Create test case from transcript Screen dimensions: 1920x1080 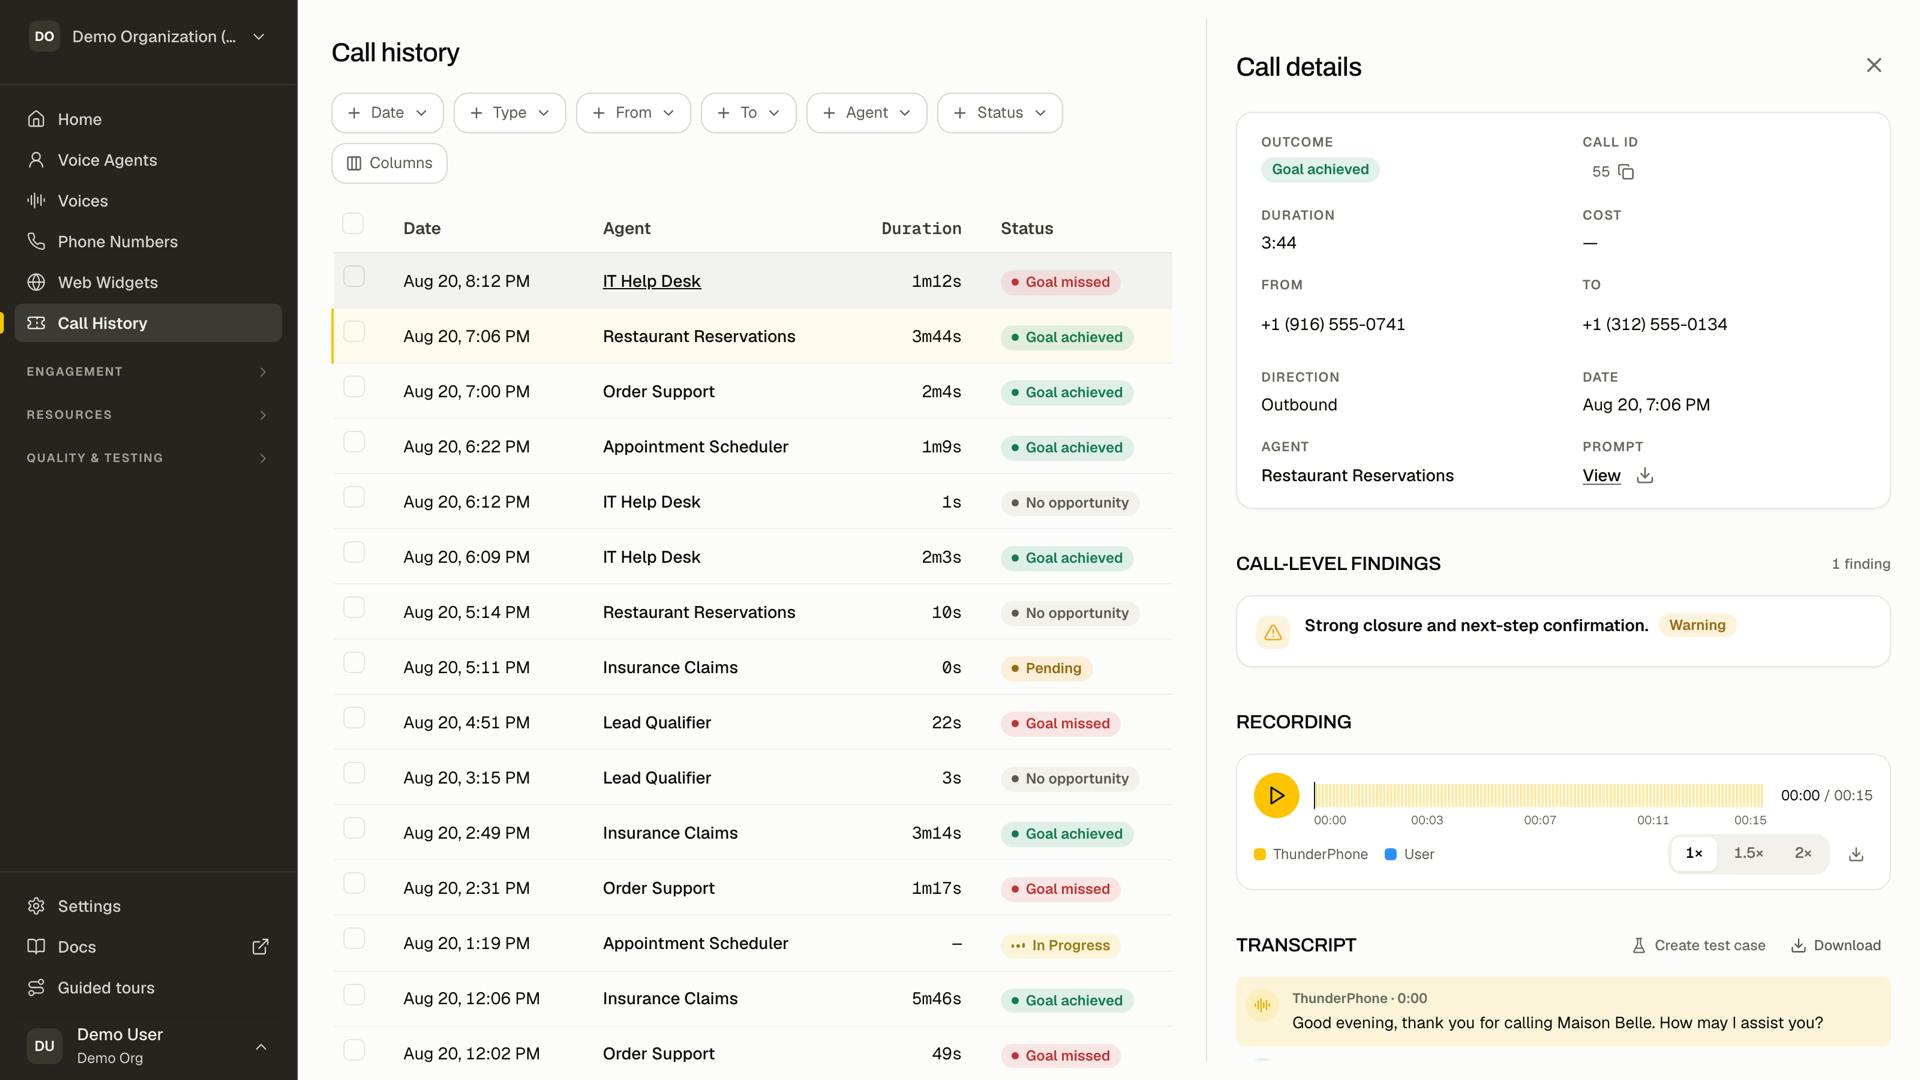(1698, 946)
